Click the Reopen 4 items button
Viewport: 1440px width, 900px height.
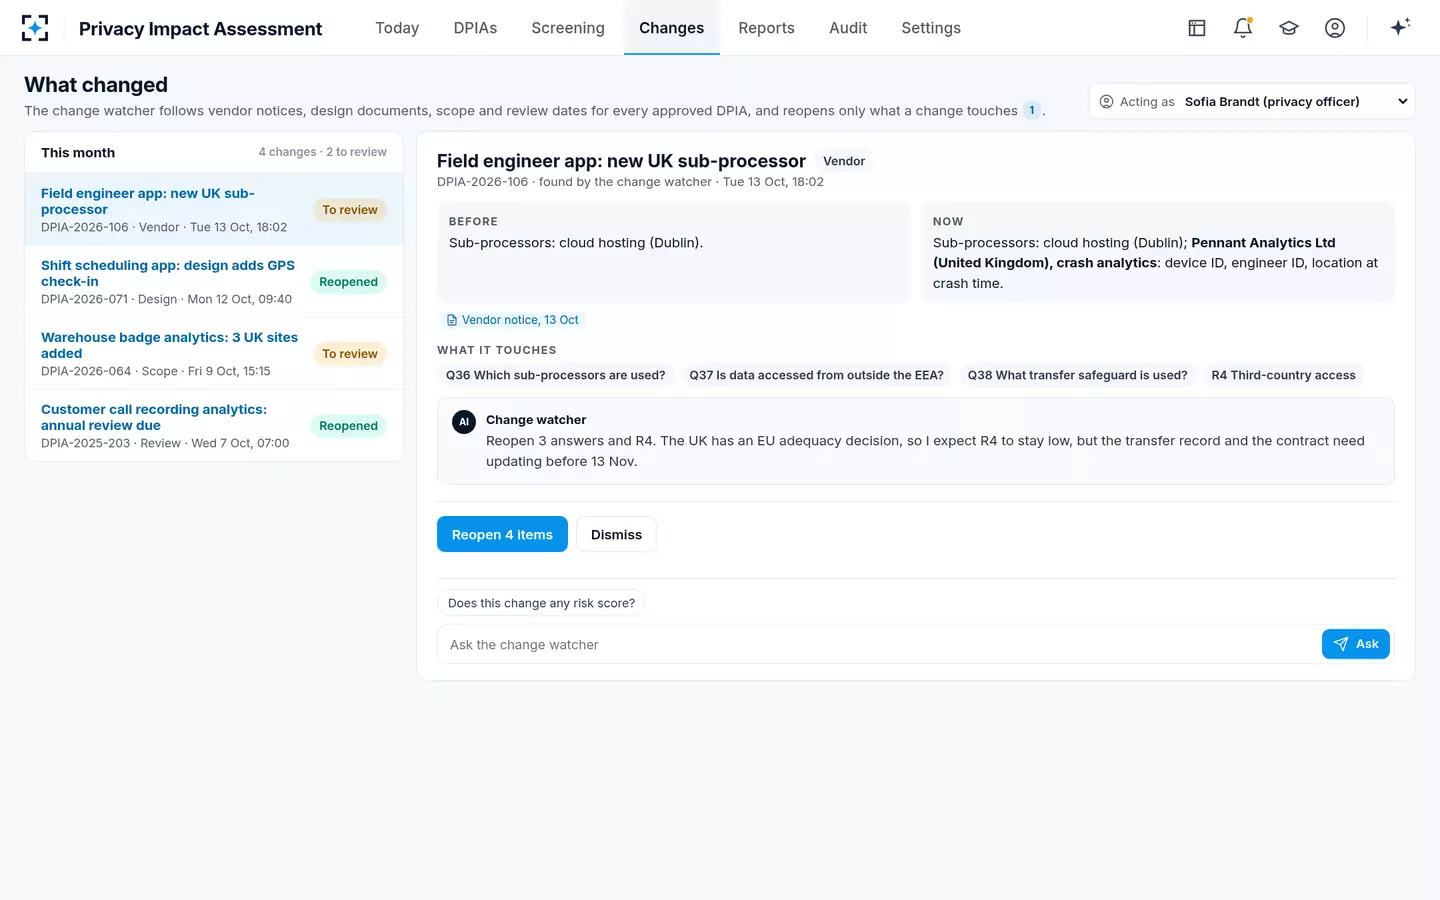click(x=502, y=534)
